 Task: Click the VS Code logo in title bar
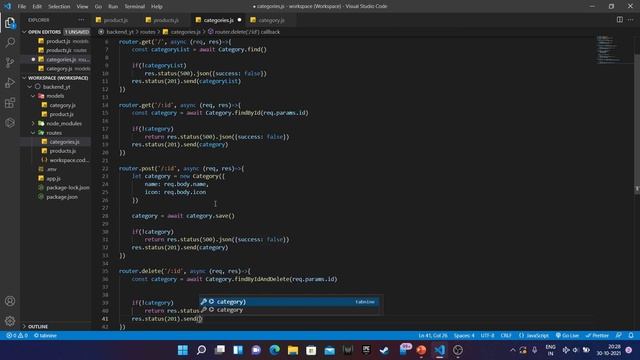[x=7, y=6]
